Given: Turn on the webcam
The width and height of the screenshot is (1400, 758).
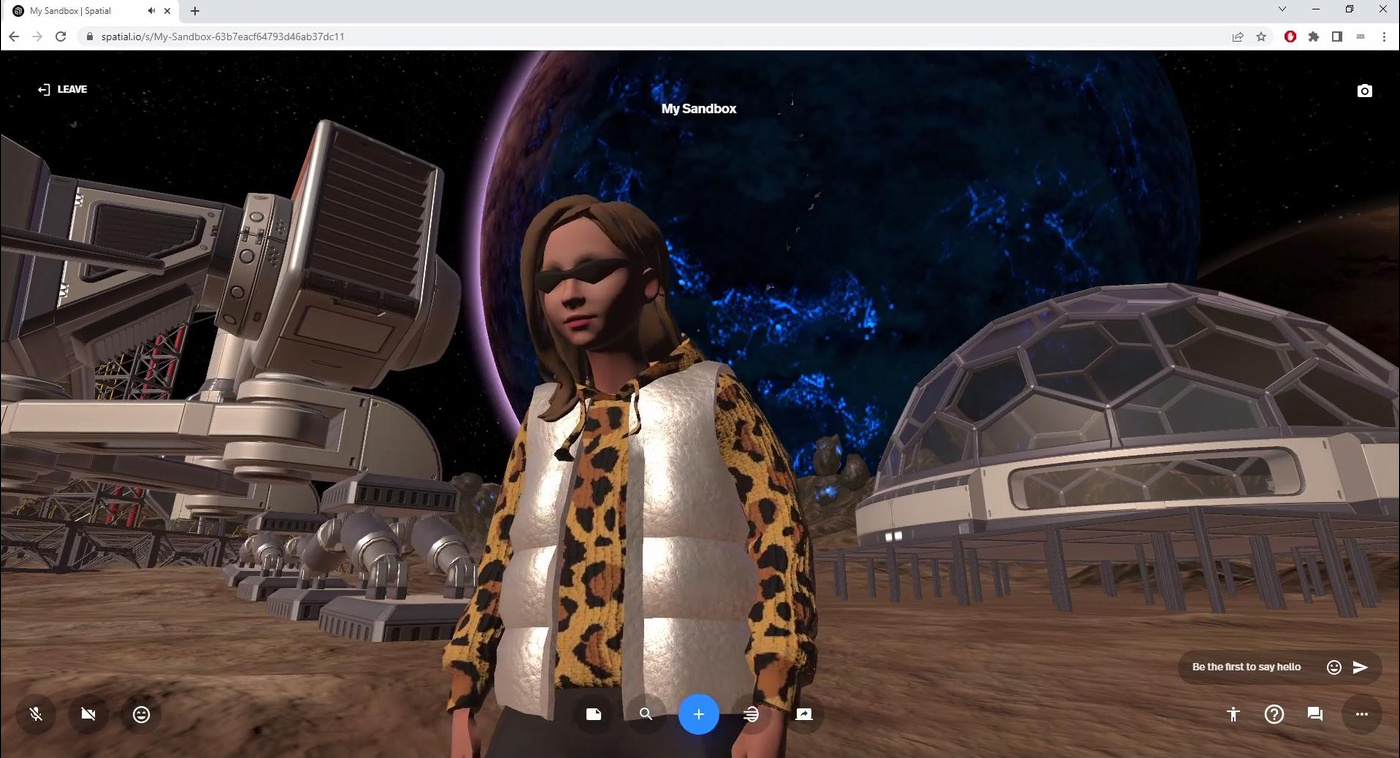Looking at the screenshot, I should tap(88, 714).
